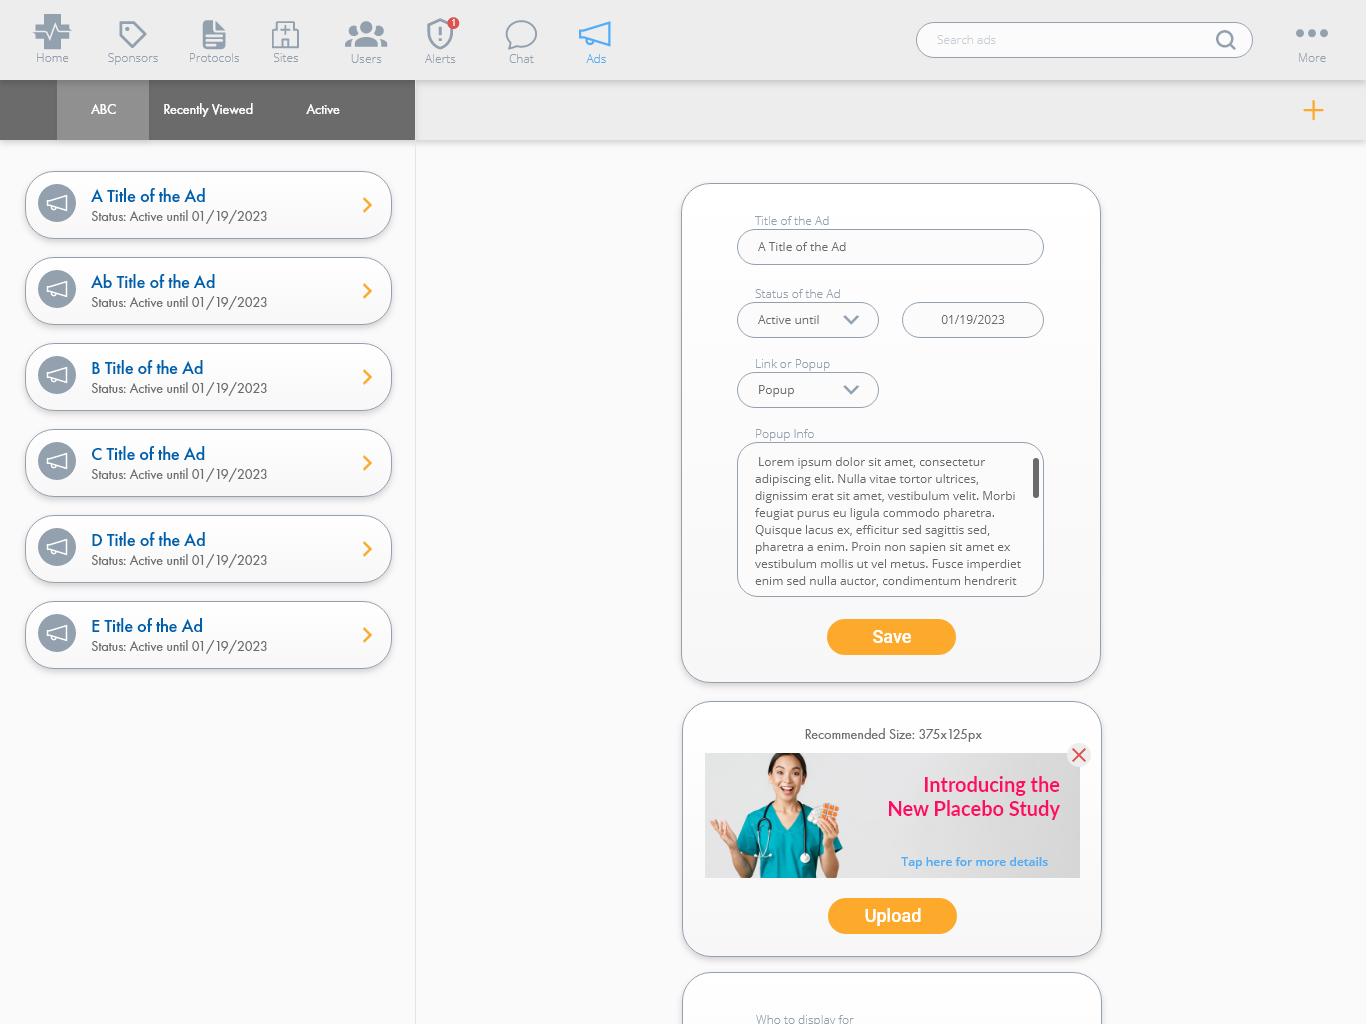Add a new ad with plus icon

pos(1313,110)
